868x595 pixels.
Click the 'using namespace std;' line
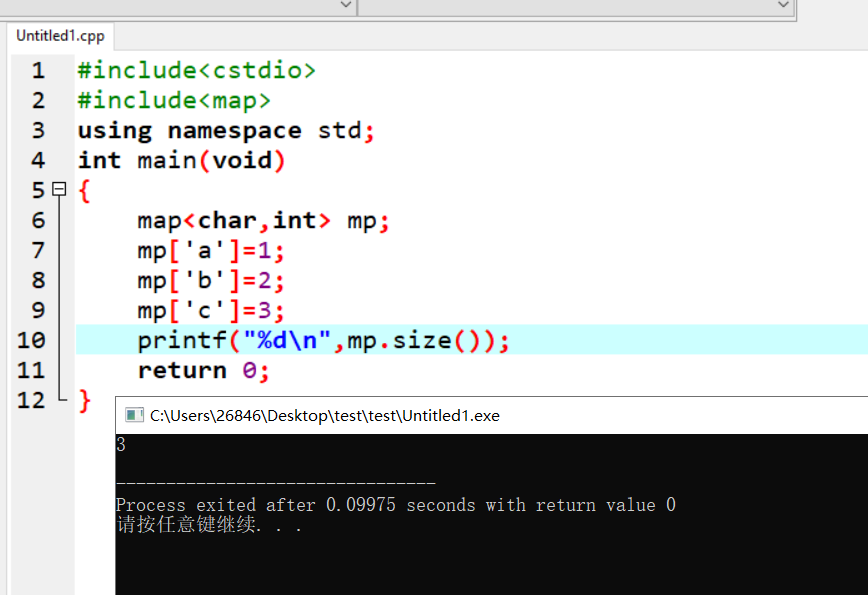[x=226, y=131]
